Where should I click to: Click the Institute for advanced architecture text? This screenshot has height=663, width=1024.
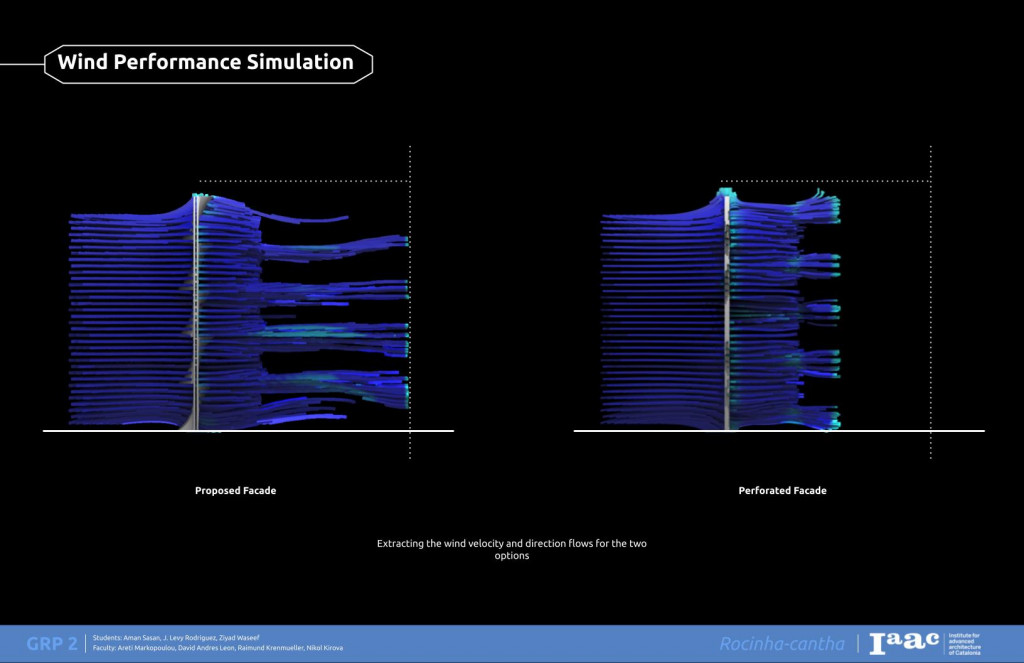click(x=963, y=643)
